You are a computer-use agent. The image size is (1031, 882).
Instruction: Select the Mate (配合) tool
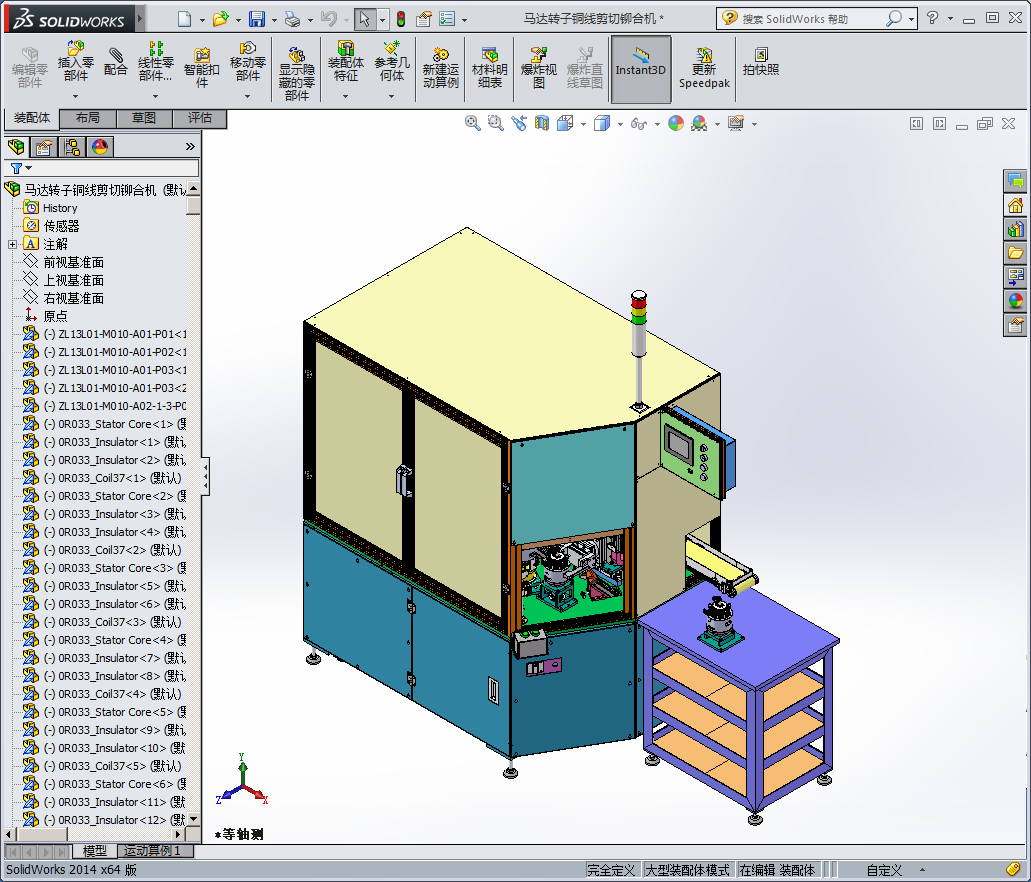pyautogui.click(x=115, y=62)
